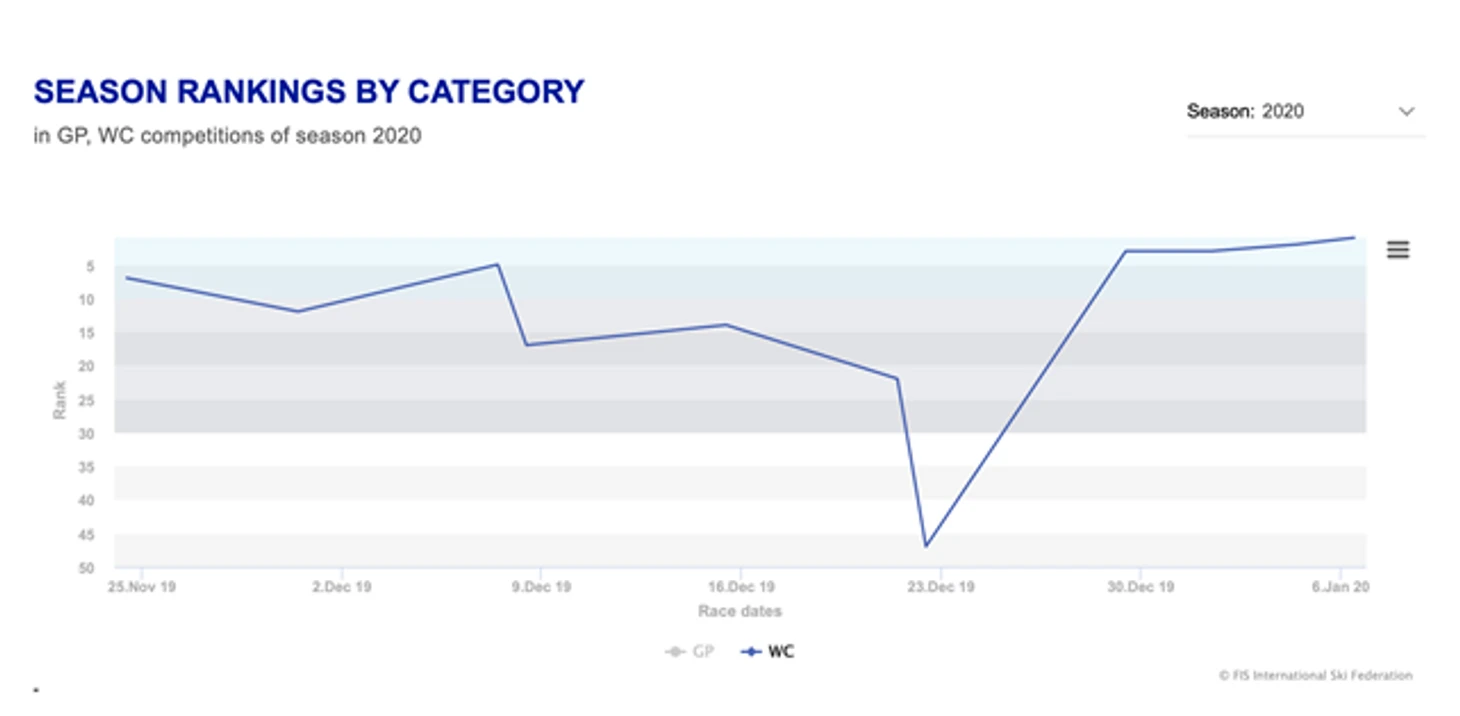Click the rank 12 dip before 2 Dec
This screenshot has height=716, width=1460.
[x=297, y=311]
